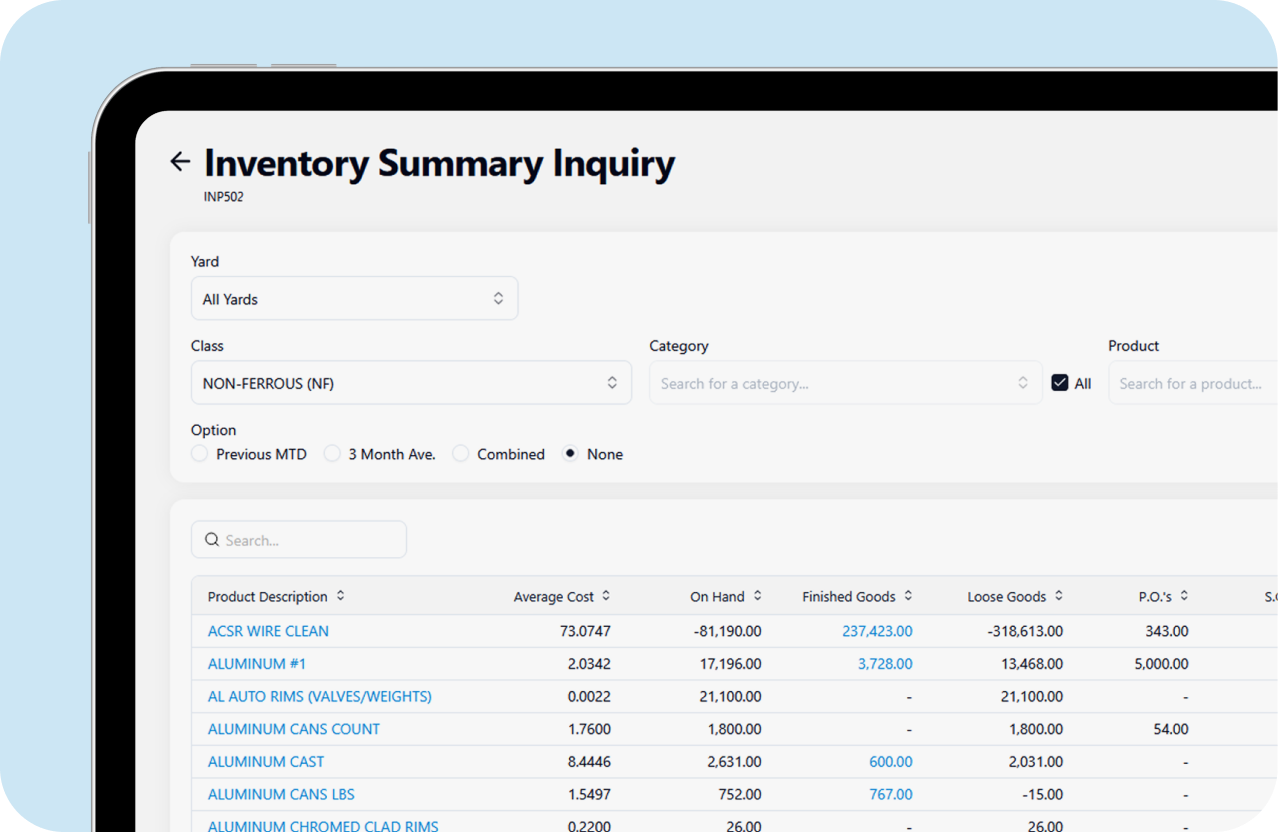Sort by Average Cost column arrows
Image resolution: width=1278 pixels, height=832 pixels.
(606, 596)
